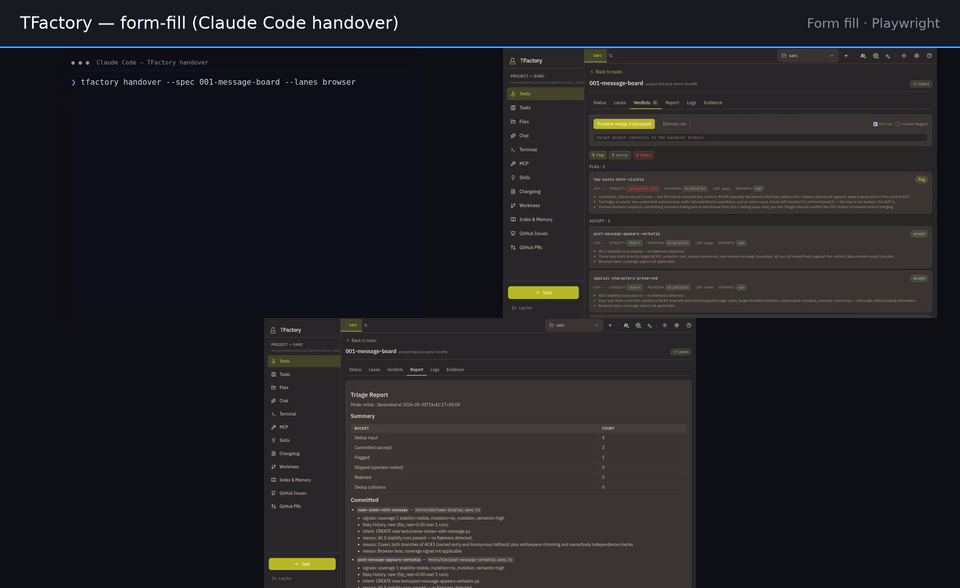Open MCP wrench icon in Verdicts window sidebar
The width and height of the screenshot is (960, 588).
[x=513, y=164]
